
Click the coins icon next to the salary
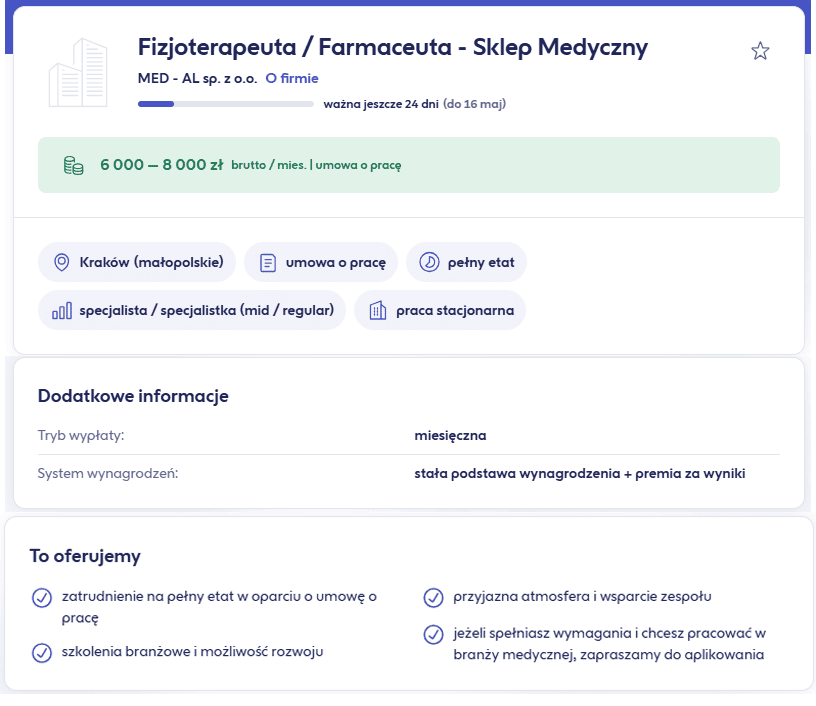[71, 164]
